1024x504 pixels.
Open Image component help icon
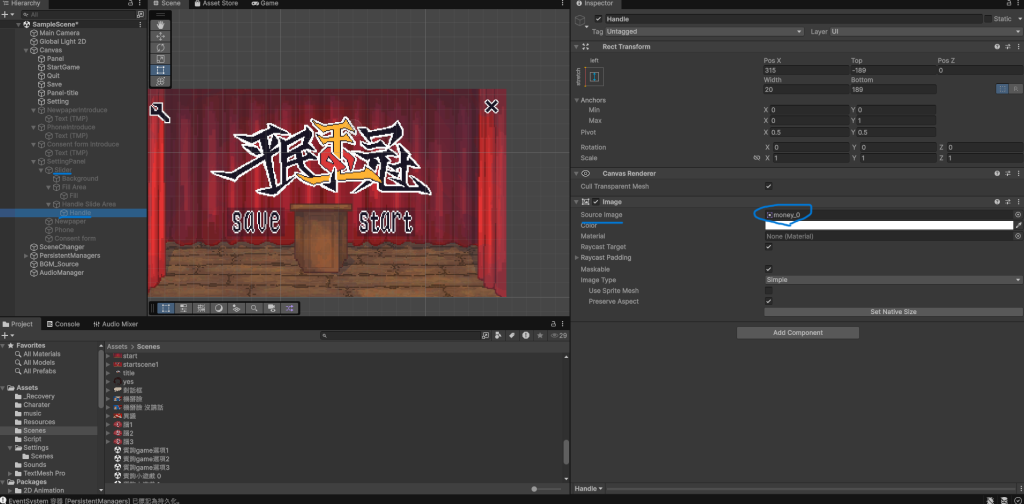click(997, 202)
